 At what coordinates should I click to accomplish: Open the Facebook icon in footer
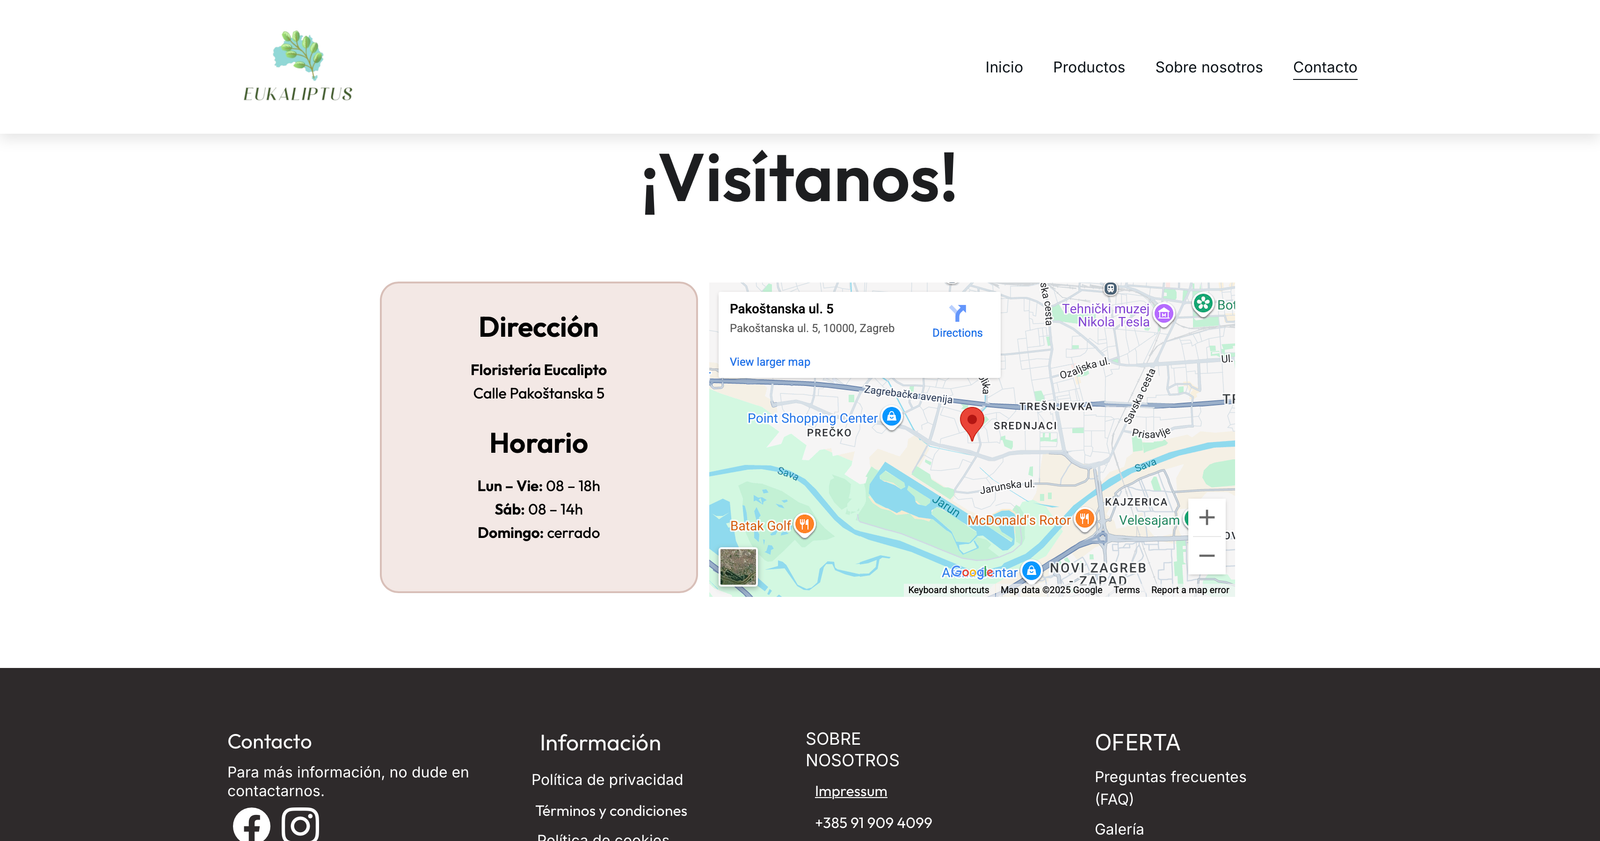[x=251, y=825]
